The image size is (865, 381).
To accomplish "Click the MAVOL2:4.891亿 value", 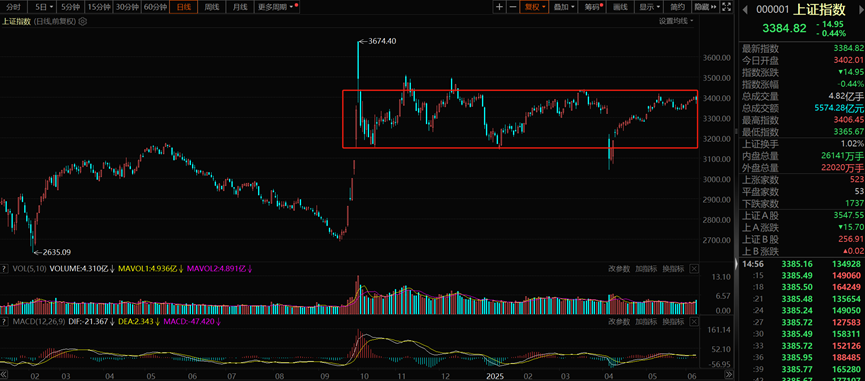I will click(219, 269).
